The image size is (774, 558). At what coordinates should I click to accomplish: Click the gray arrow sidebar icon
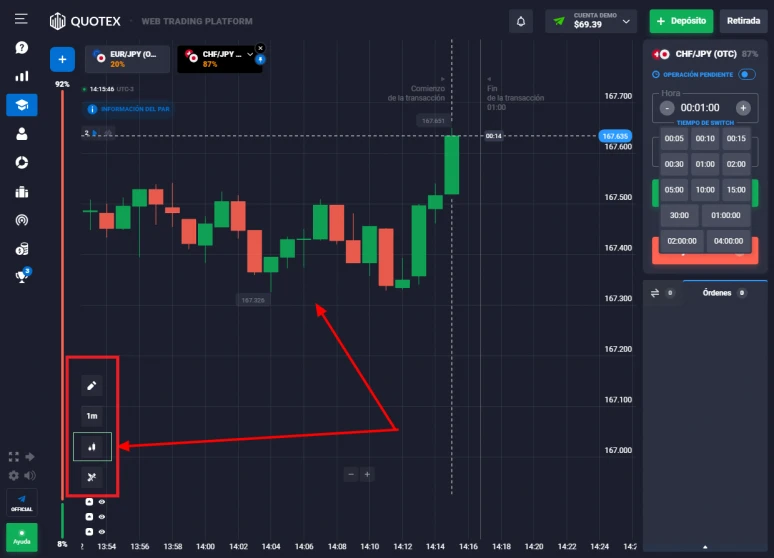point(30,457)
